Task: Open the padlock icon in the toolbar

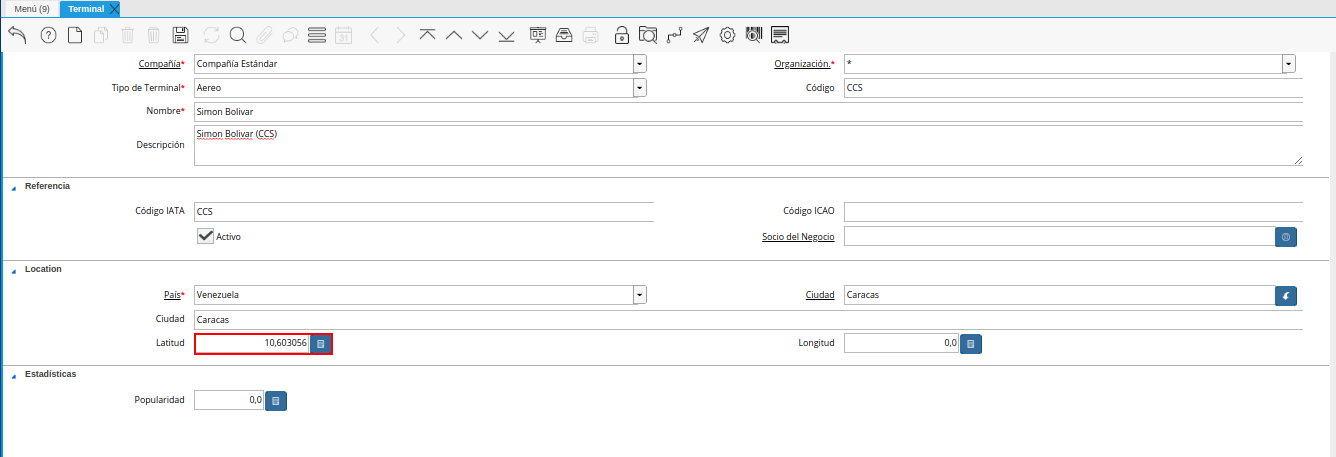Action: [622, 35]
